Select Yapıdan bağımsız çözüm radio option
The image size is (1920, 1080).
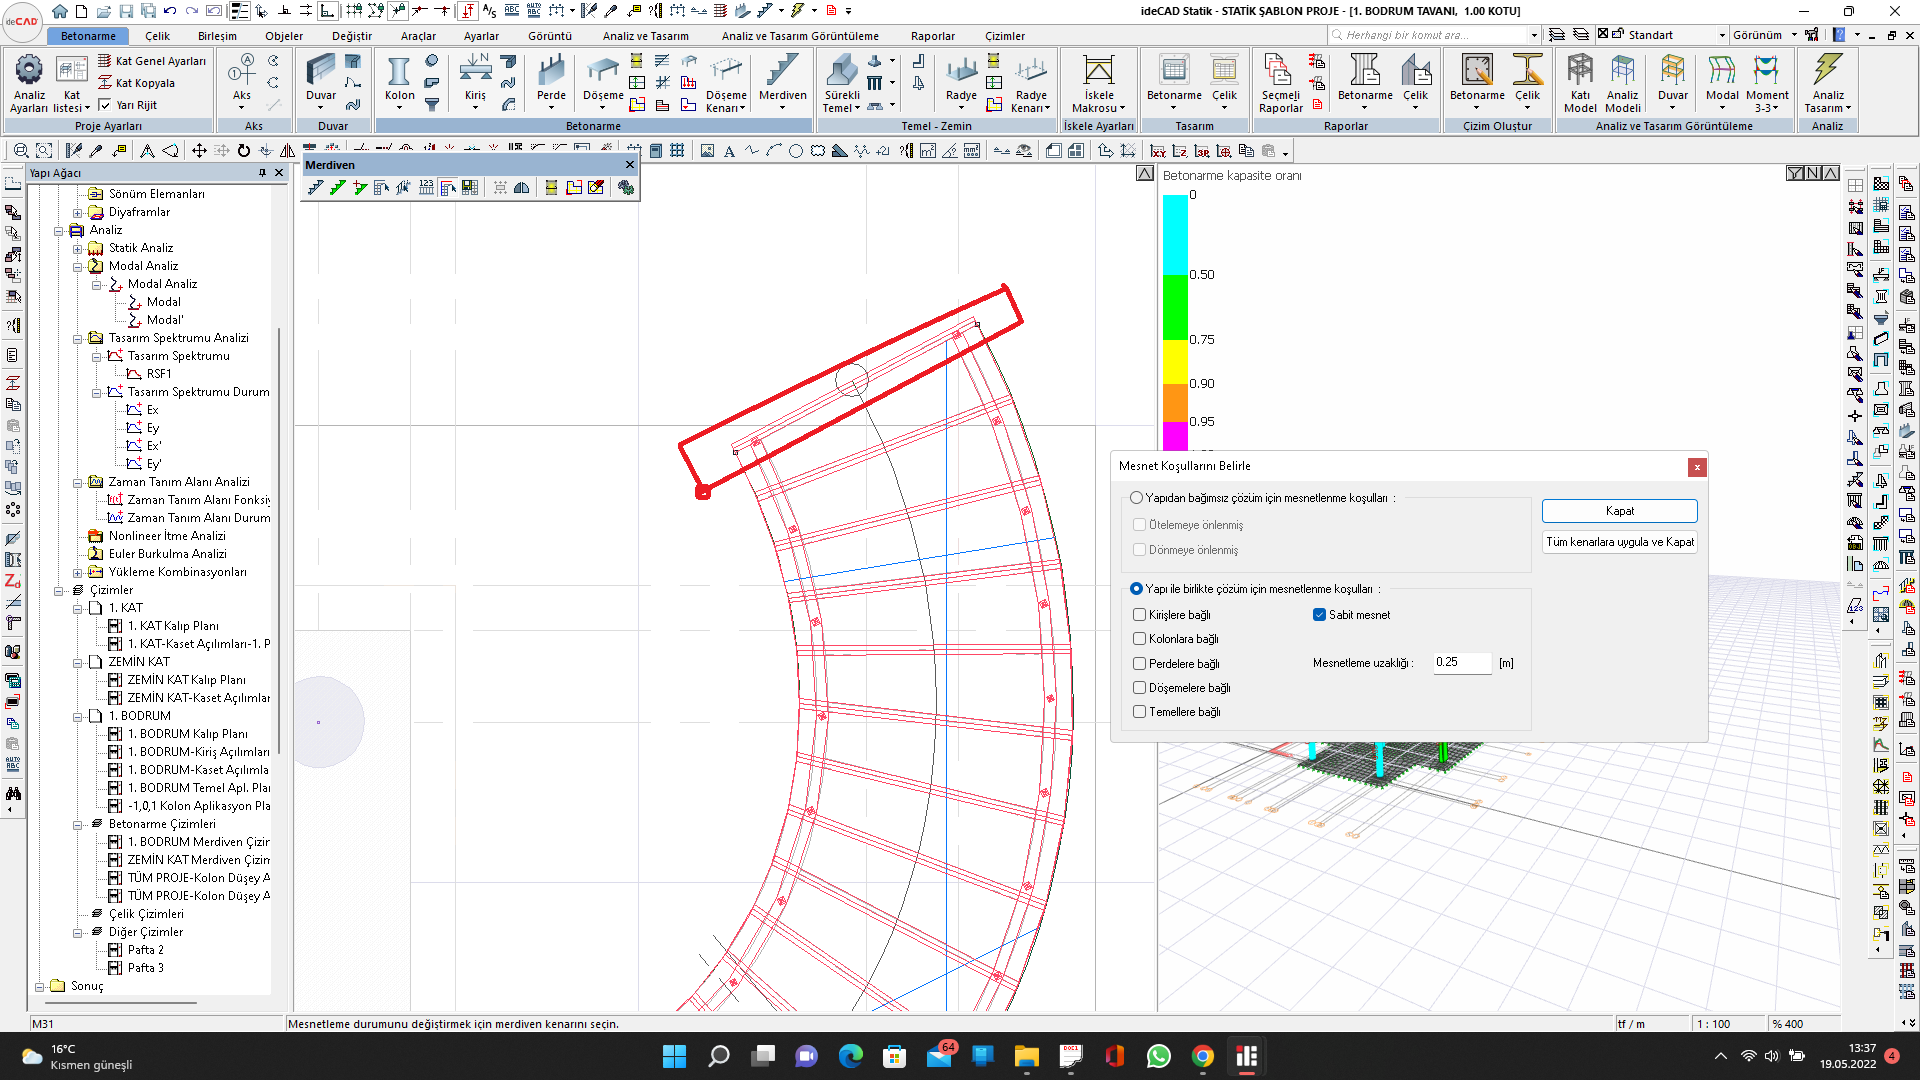1136,498
